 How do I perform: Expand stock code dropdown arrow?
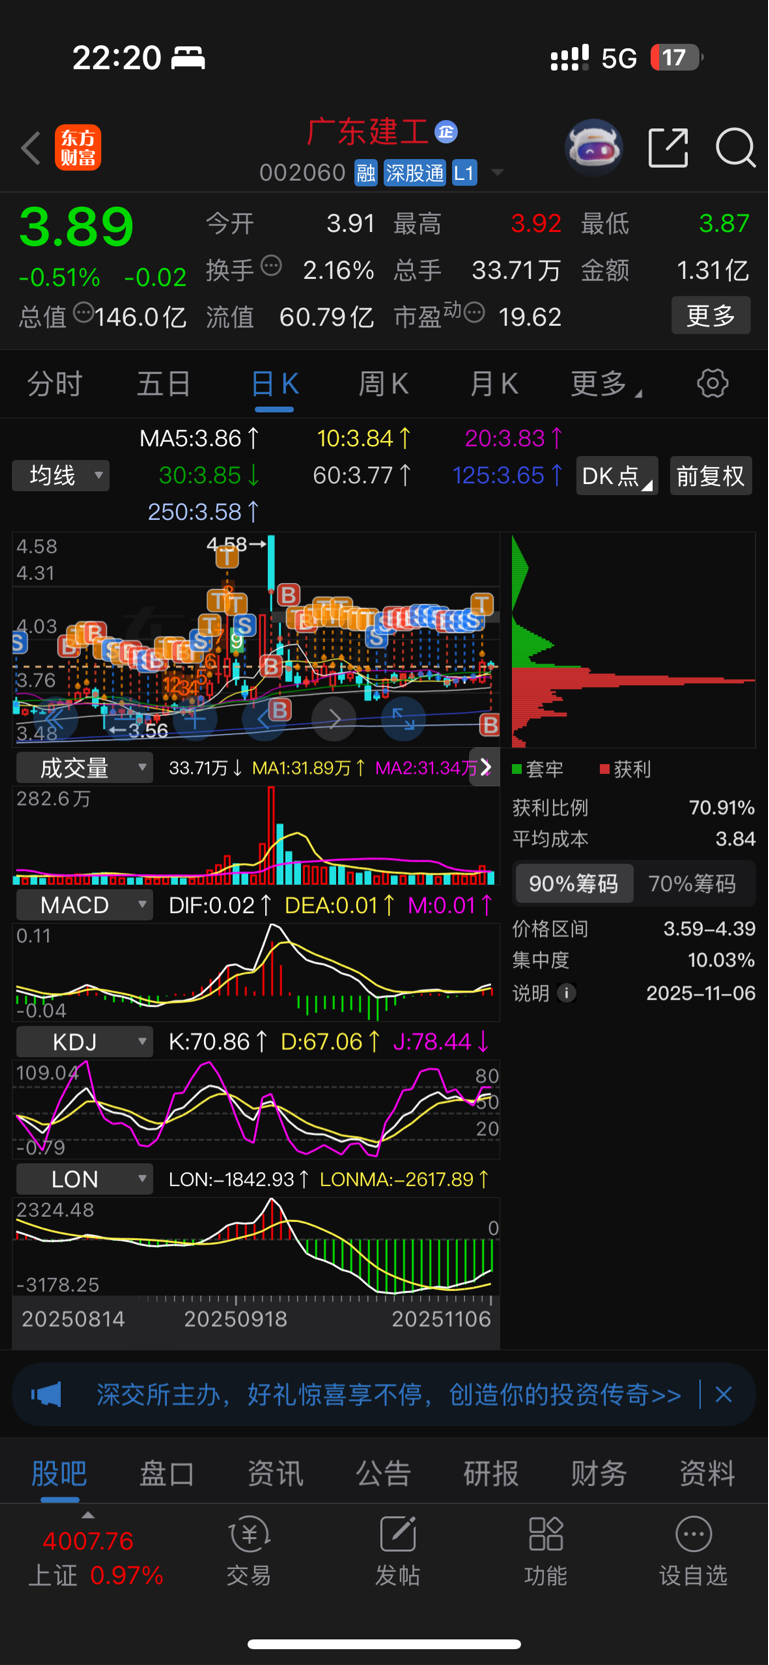(x=497, y=174)
